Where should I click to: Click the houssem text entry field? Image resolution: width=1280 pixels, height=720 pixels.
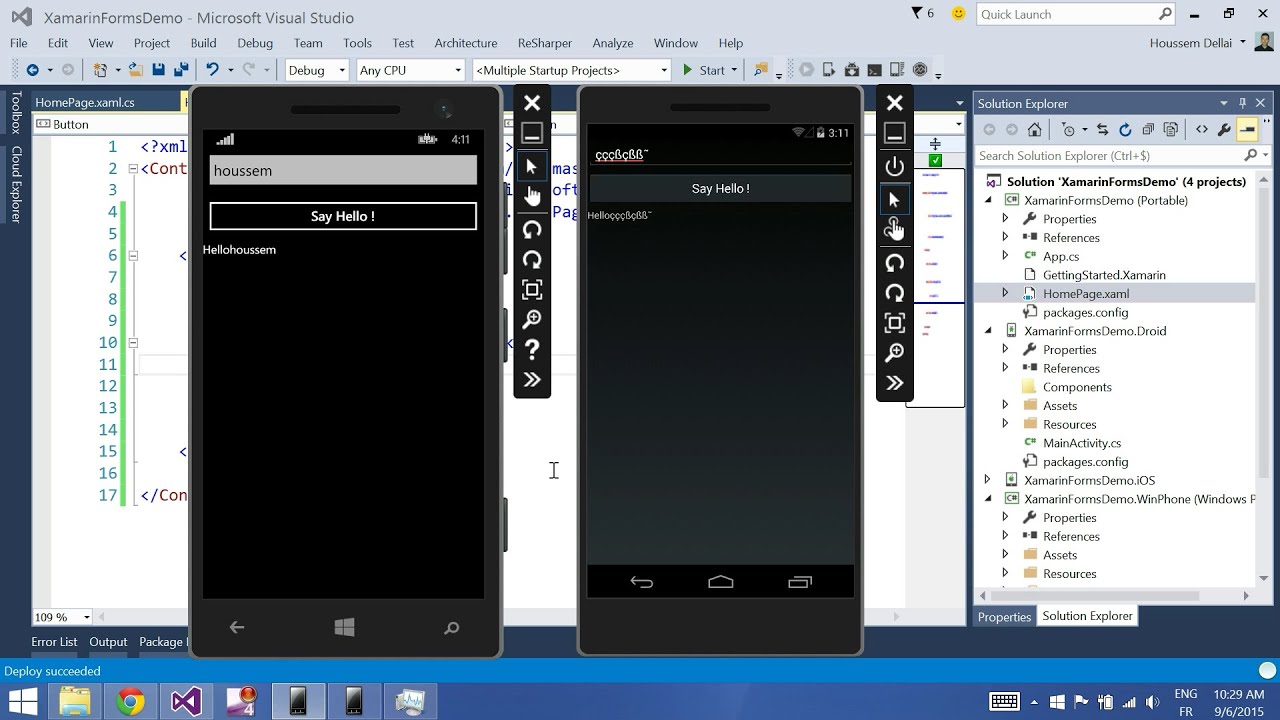[343, 170]
